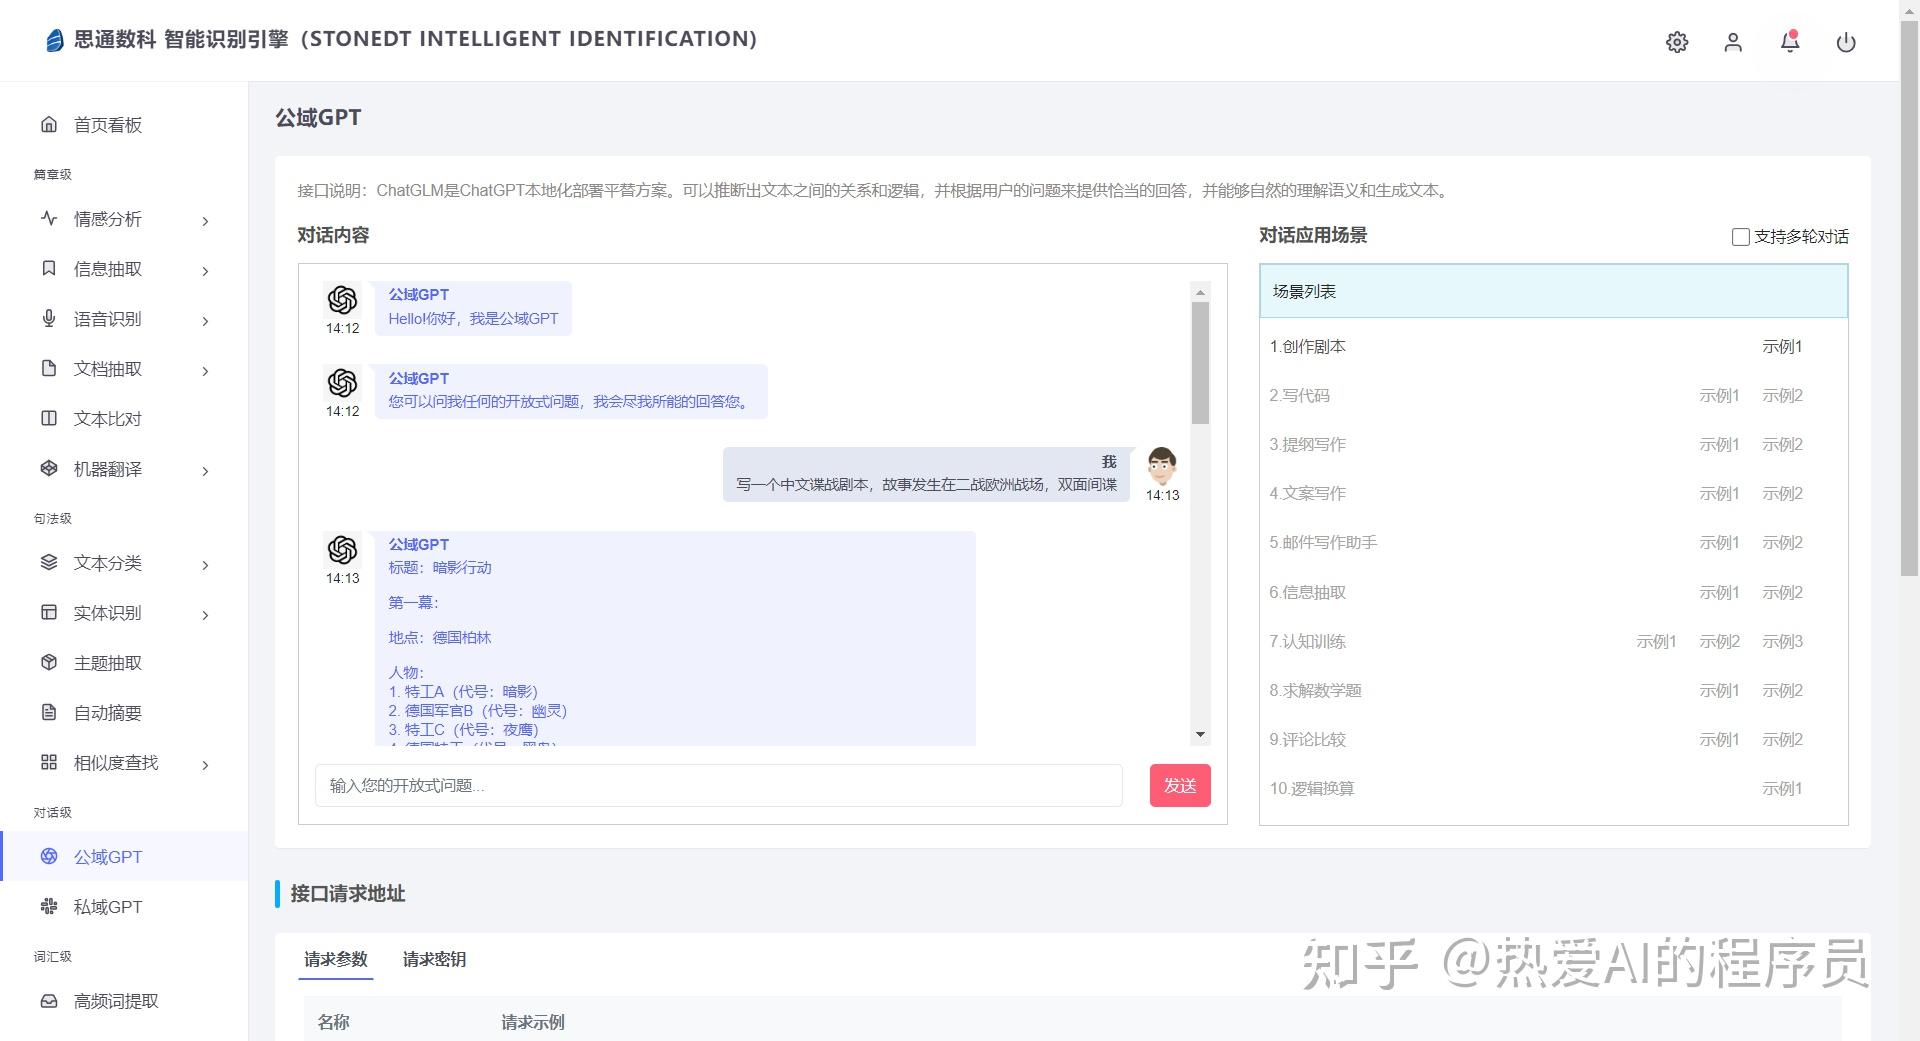Screen dimensions: 1920x1041
Task: Click the GPT avatar of the Hello message
Action: (342, 300)
